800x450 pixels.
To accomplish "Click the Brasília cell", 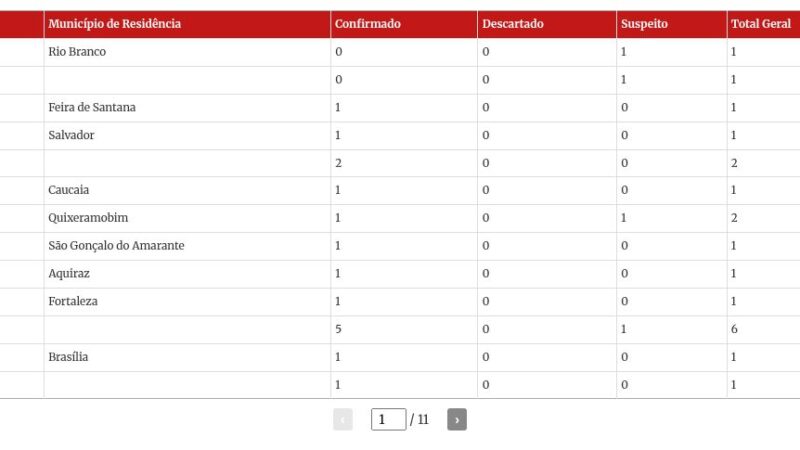I will pyautogui.click(x=68, y=357).
